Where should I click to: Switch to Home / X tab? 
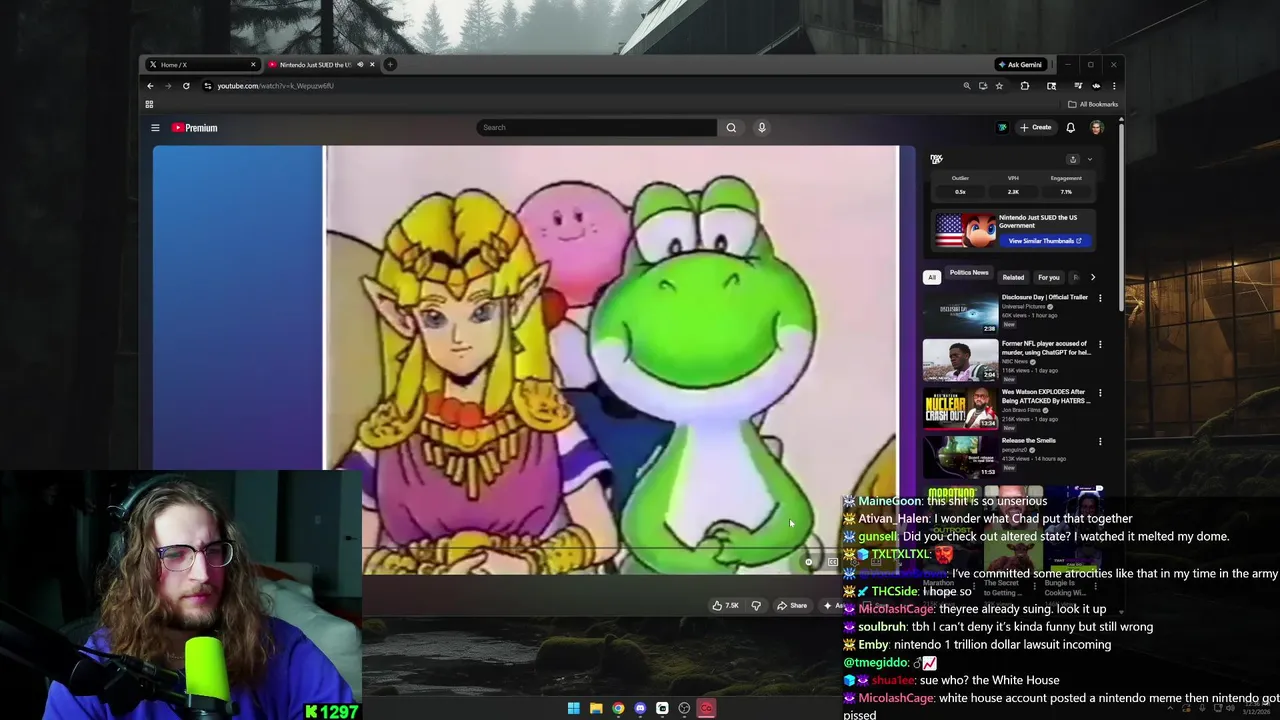(201, 65)
